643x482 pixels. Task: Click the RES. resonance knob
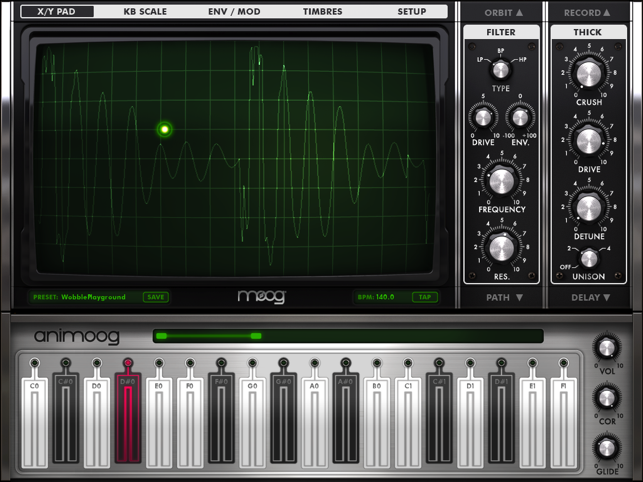pyautogui.click(x=501, y=247)
